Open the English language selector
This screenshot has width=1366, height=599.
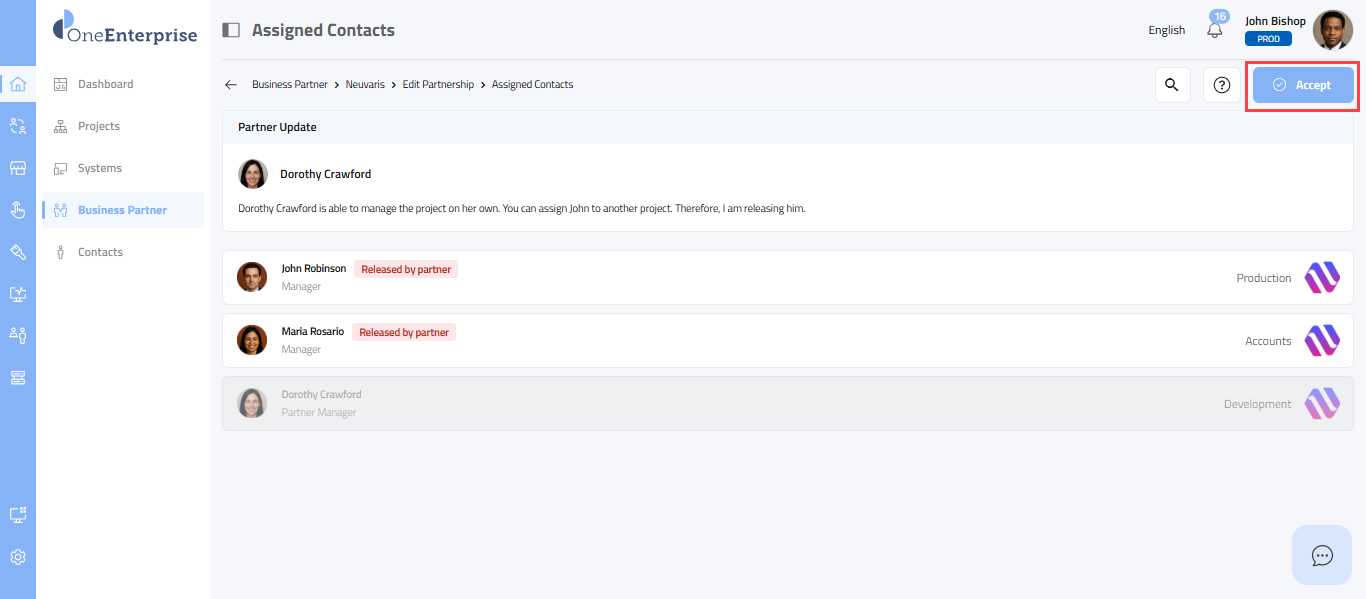(x=1166, y=30)
